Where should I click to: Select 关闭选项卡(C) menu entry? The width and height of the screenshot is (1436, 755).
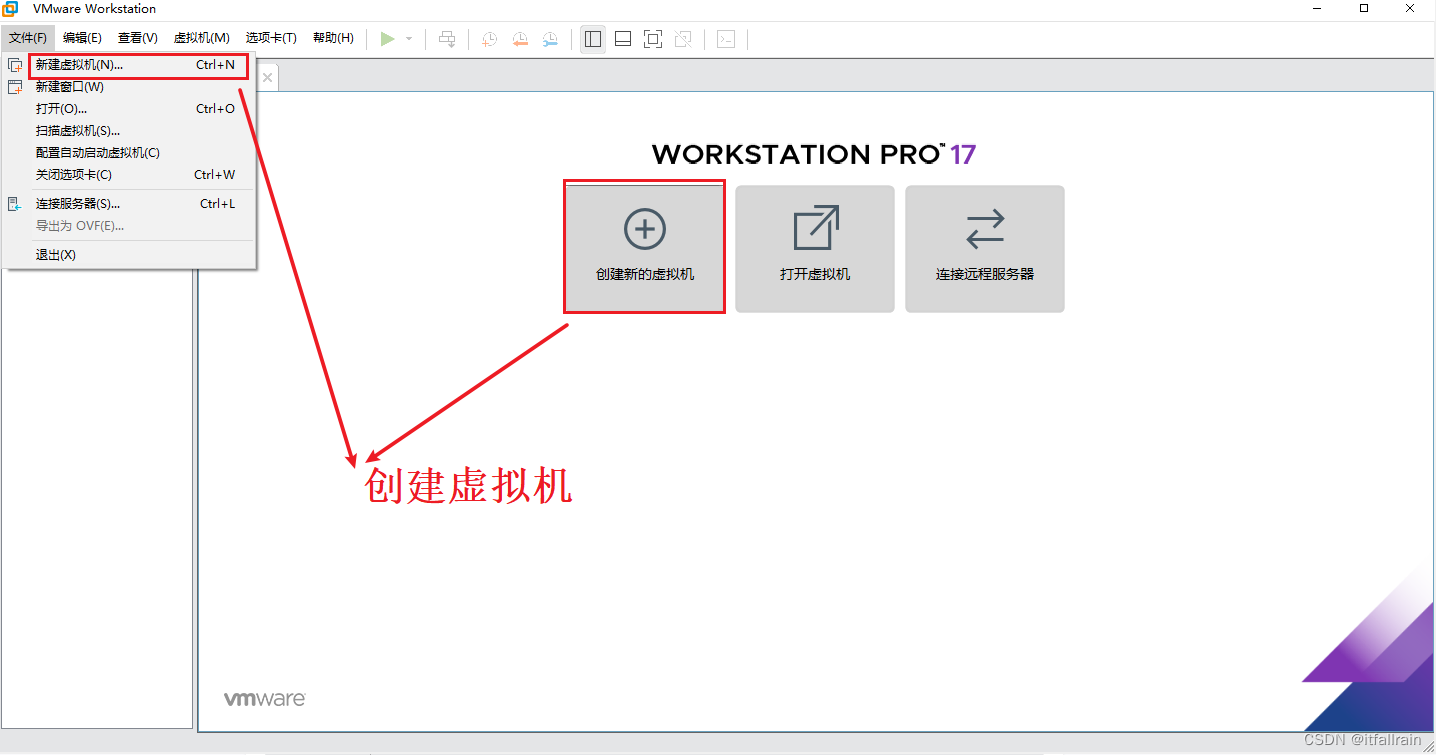(129, 175)
